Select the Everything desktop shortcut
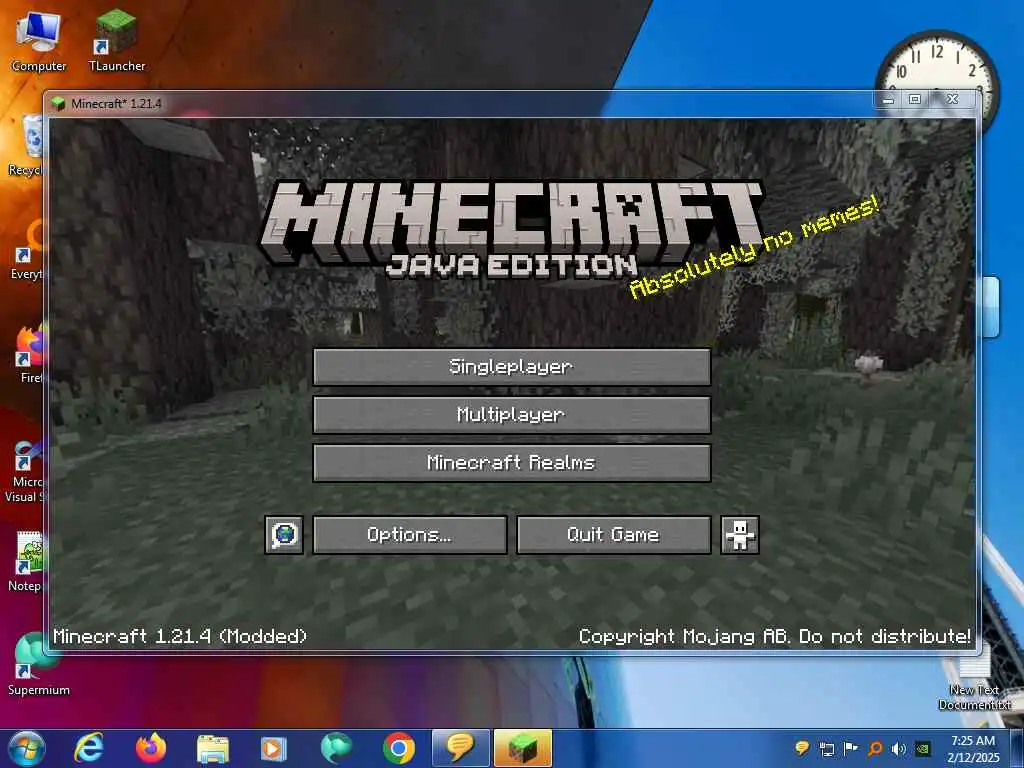This screenshot has height=768, width=1024. point(26,251)
